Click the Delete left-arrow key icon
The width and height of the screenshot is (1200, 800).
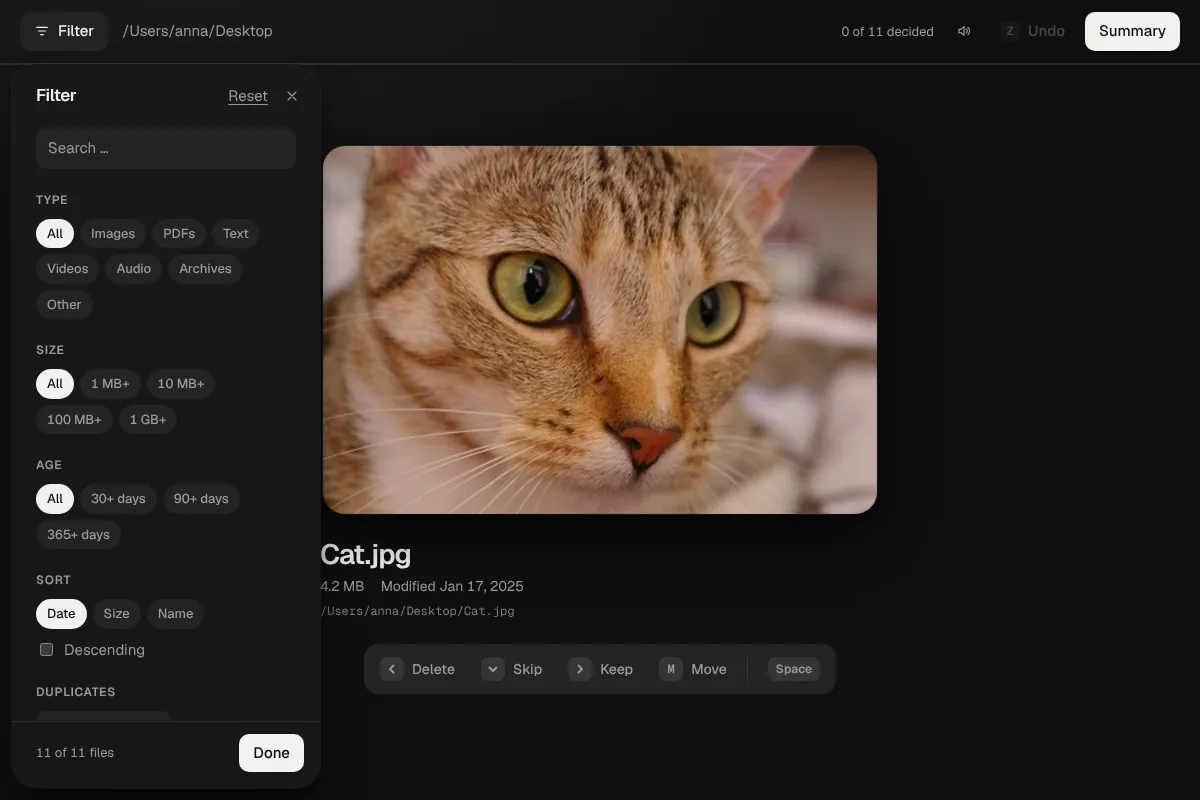(x=392, y=669)
